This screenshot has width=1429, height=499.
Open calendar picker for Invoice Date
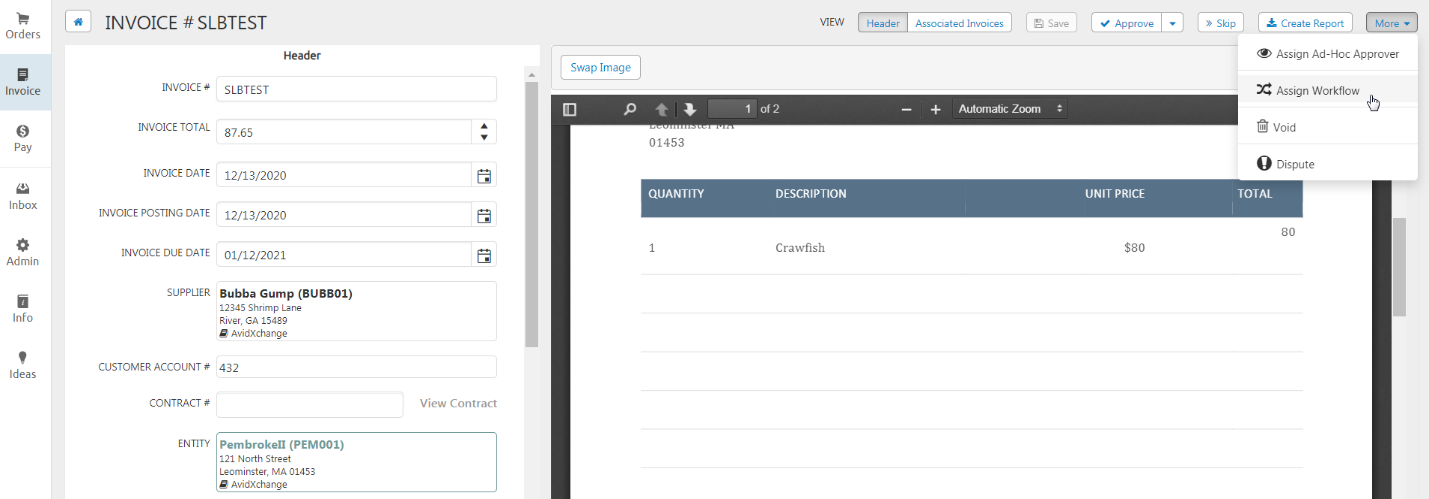click(x=484, y=175)
